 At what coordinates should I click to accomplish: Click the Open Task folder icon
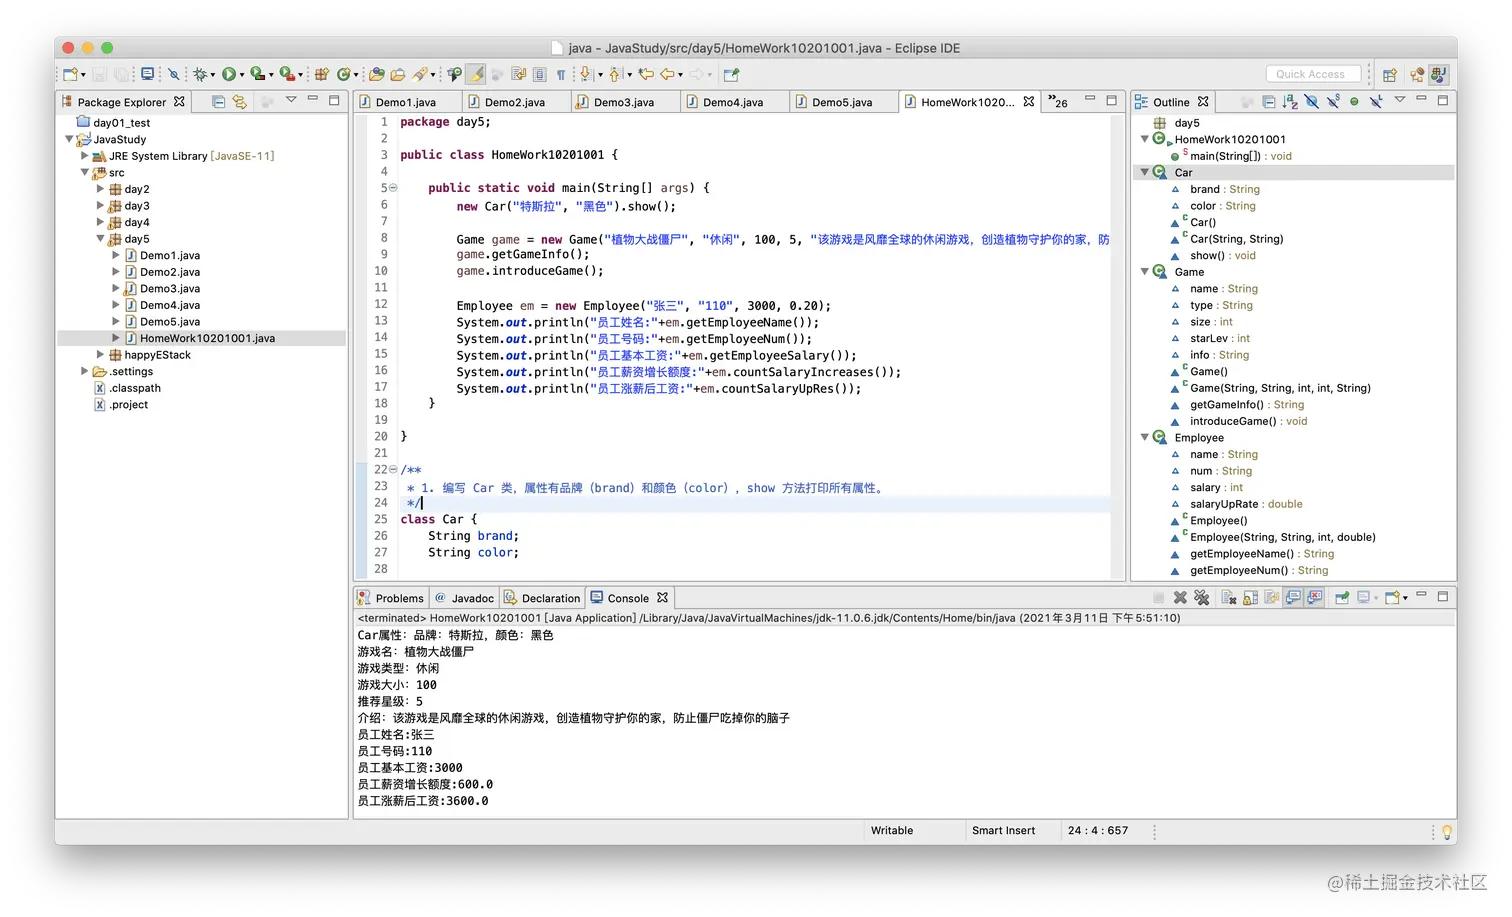tap(398, 74)
